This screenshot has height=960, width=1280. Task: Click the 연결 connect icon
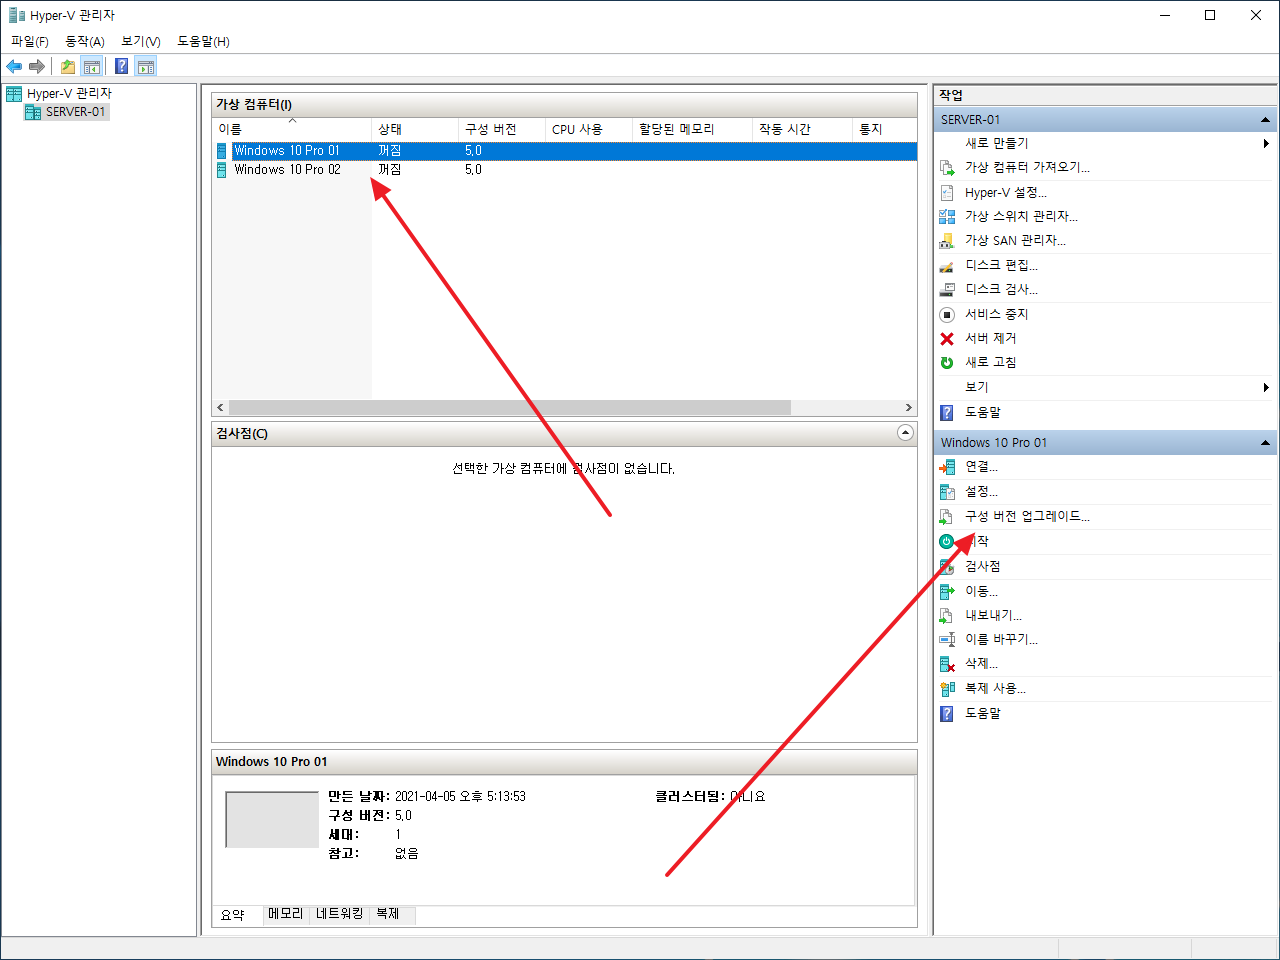947,467
